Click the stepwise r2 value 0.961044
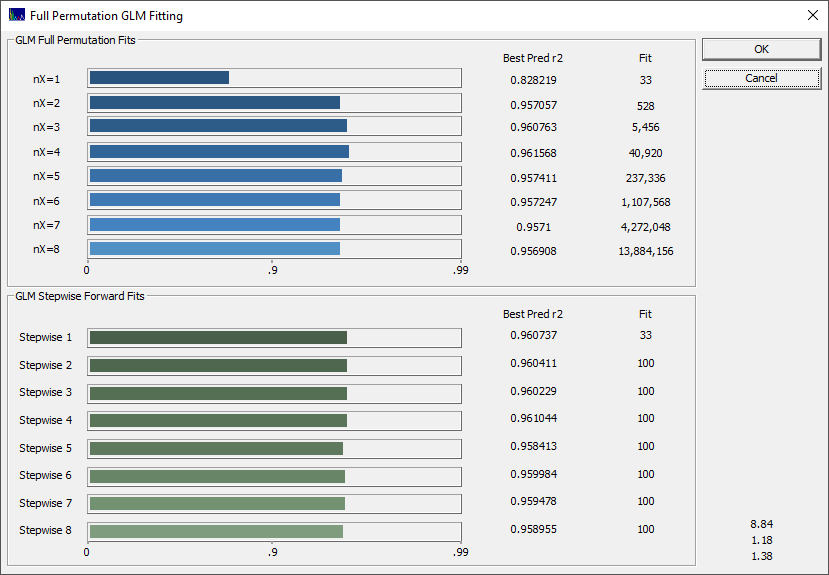The width and height of the screenshot is (829, 575). 533,419
